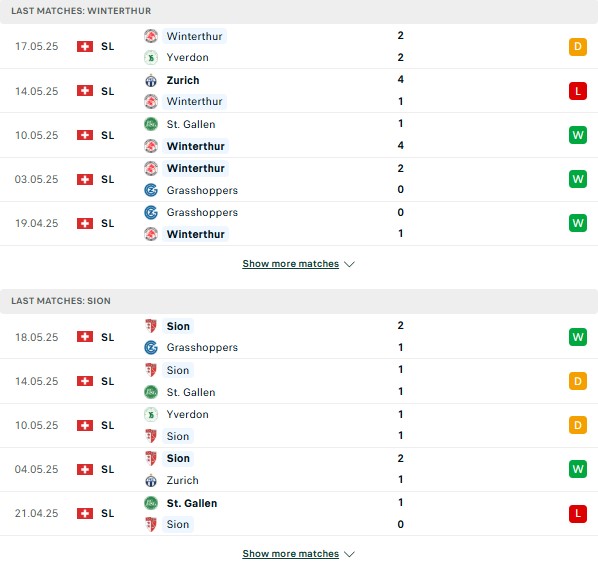Click Grasshoppers crest in 03.05.25 match

click(151, 190)
